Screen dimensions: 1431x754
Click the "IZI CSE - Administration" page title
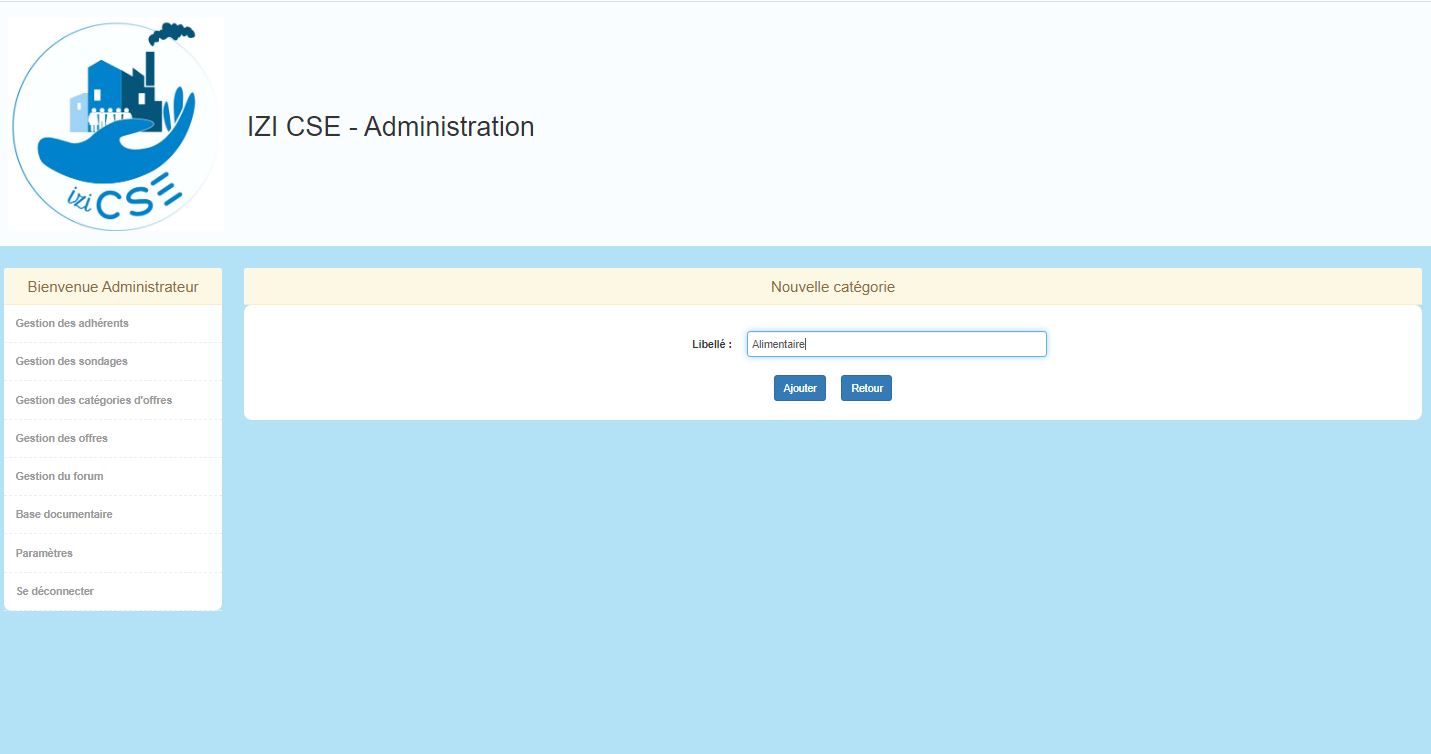[390, 127]
